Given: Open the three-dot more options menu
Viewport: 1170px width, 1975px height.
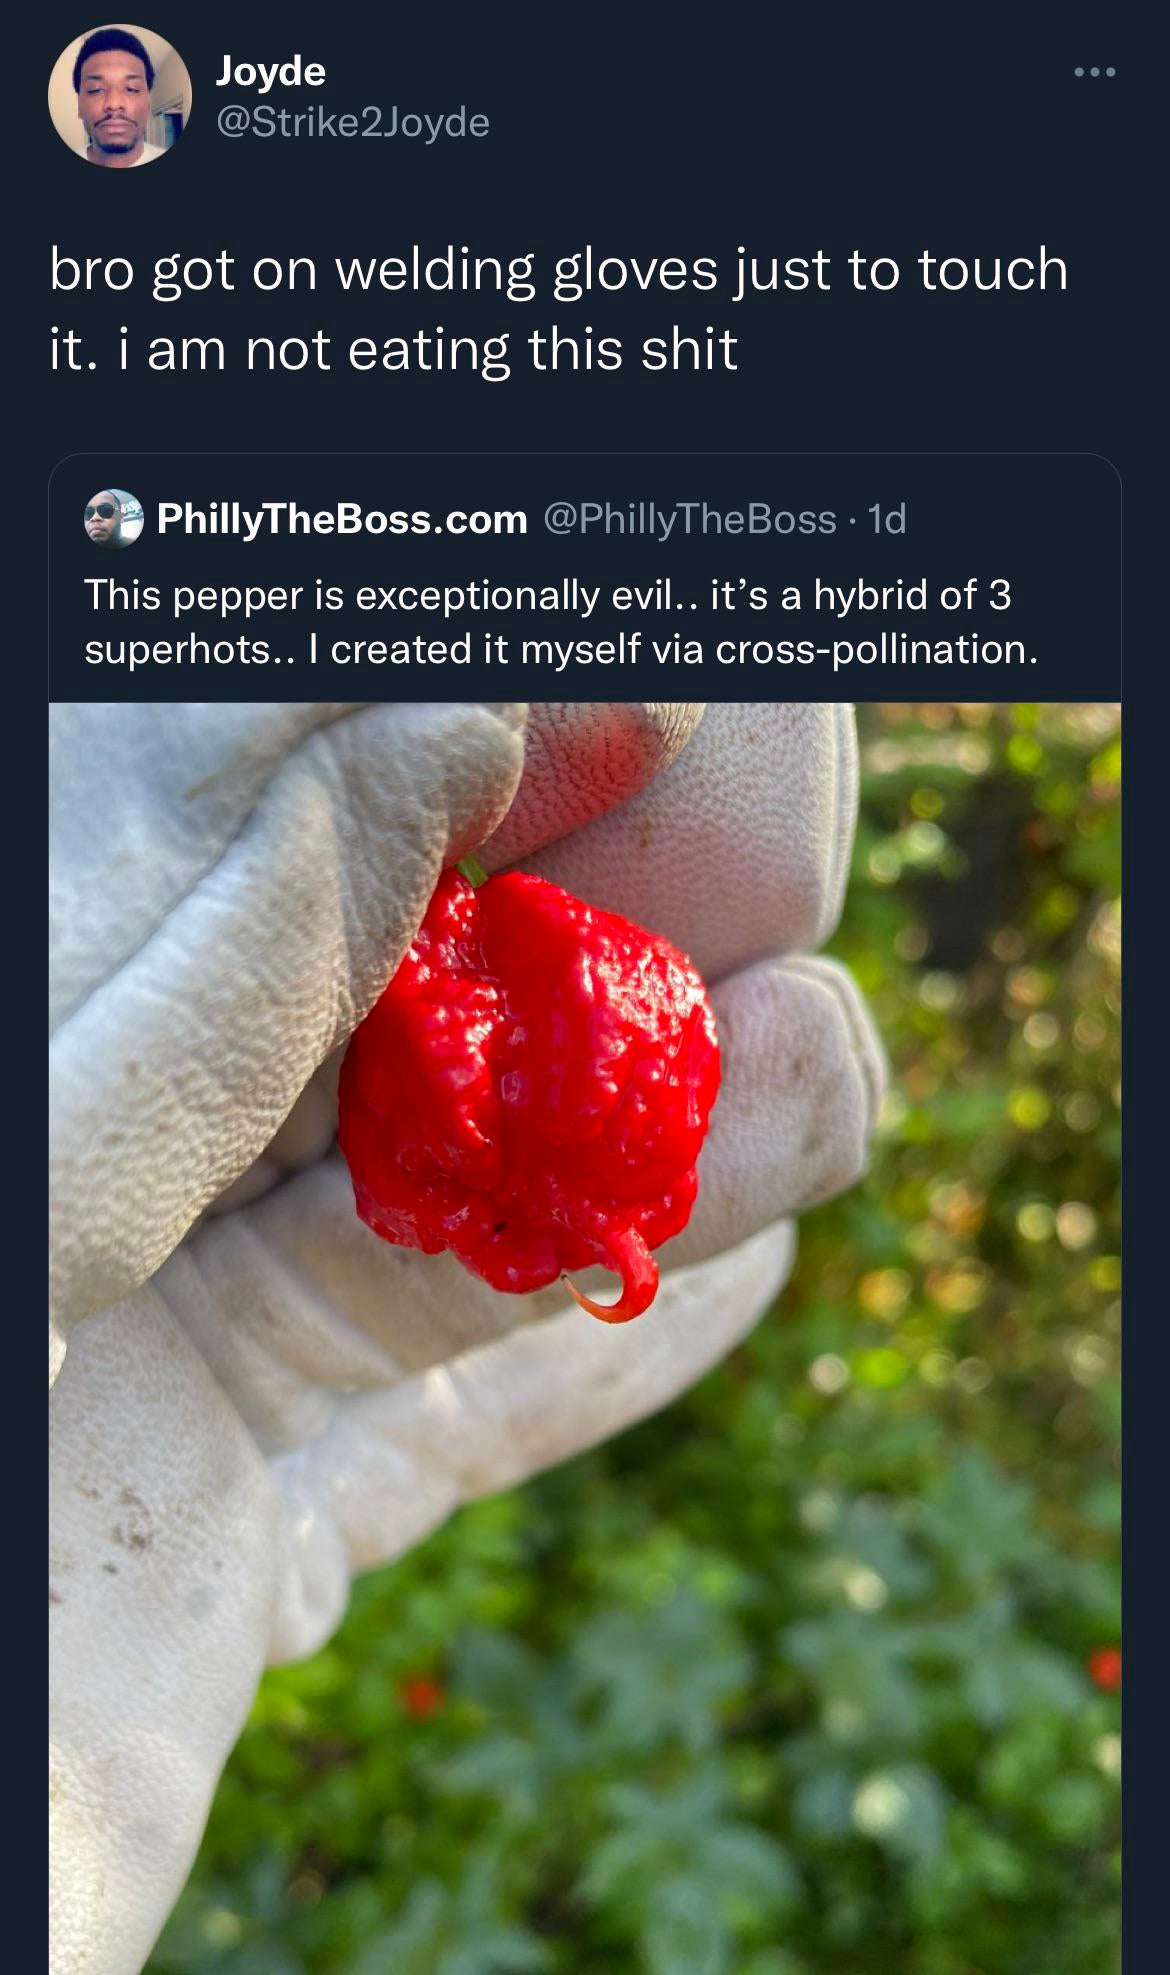Looking at the screenshot, I should click(x=1094, y=72).
